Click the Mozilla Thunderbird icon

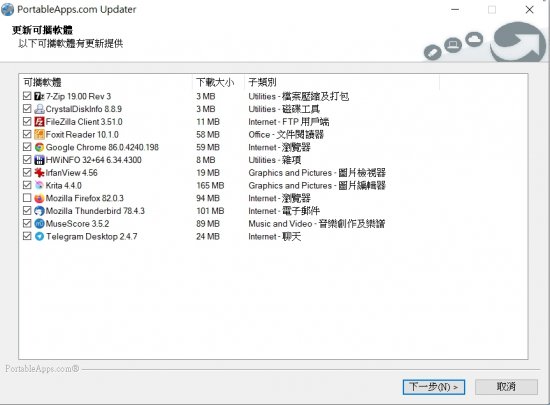coord(39,211)
